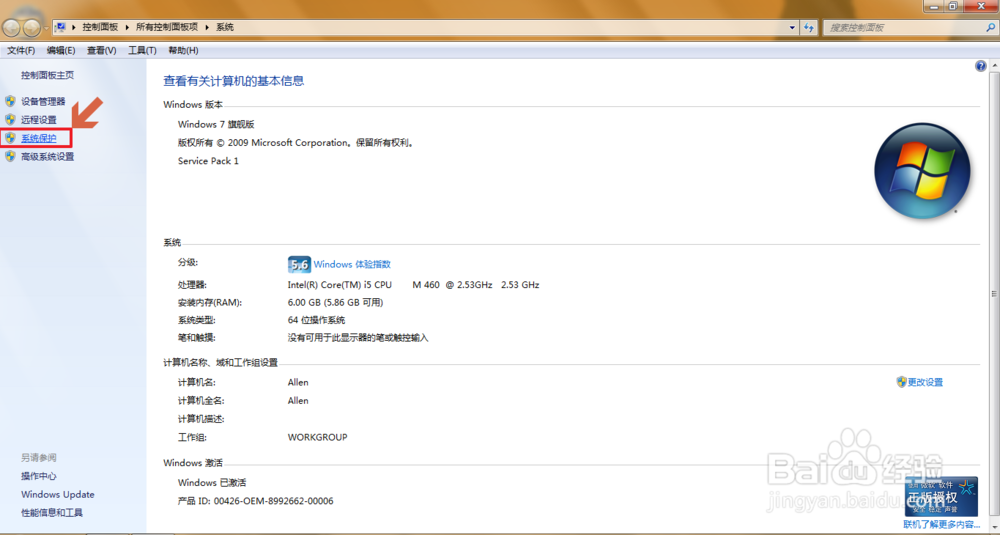Image resolution: width=1000 pixels, height=535 pixels.
Task: Open the address bar history dropdown arrow
Action: click(792, 27)
